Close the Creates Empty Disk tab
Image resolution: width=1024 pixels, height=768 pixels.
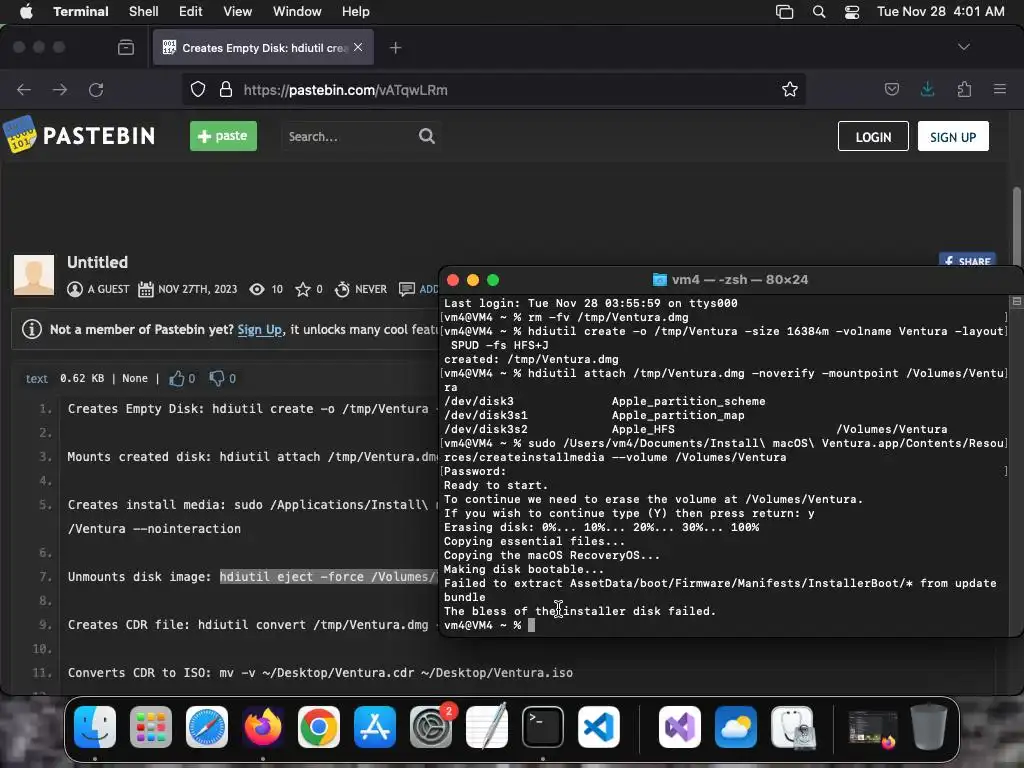tap(358, 47)
